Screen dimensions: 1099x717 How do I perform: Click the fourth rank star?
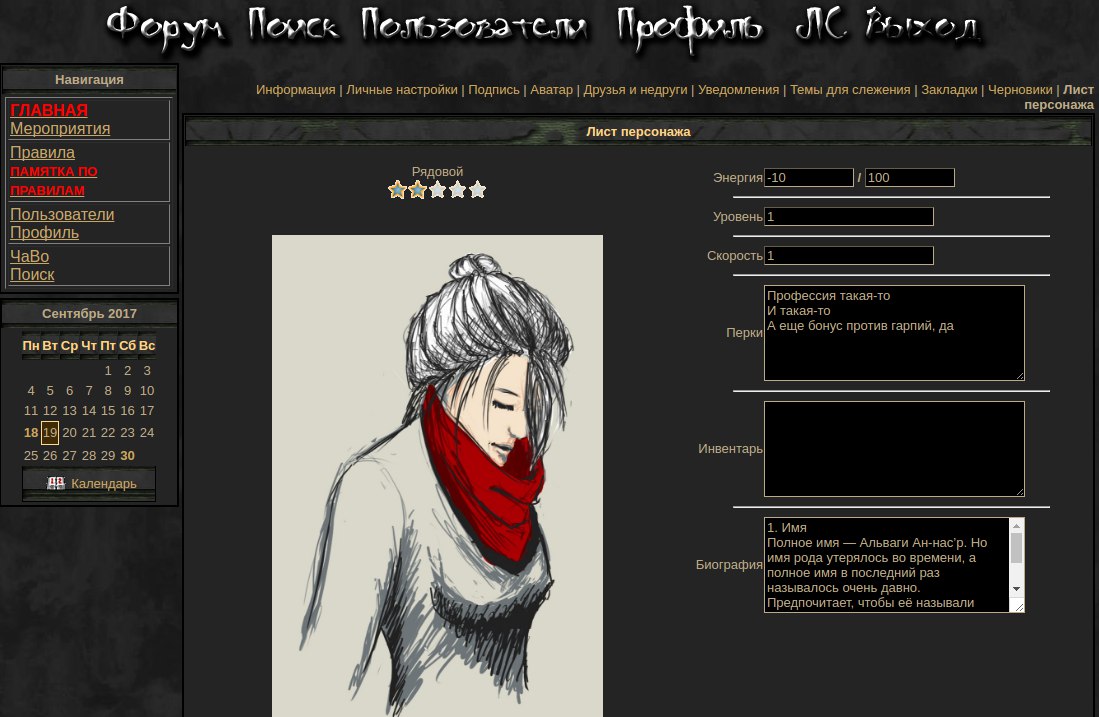tap(458, 190)
